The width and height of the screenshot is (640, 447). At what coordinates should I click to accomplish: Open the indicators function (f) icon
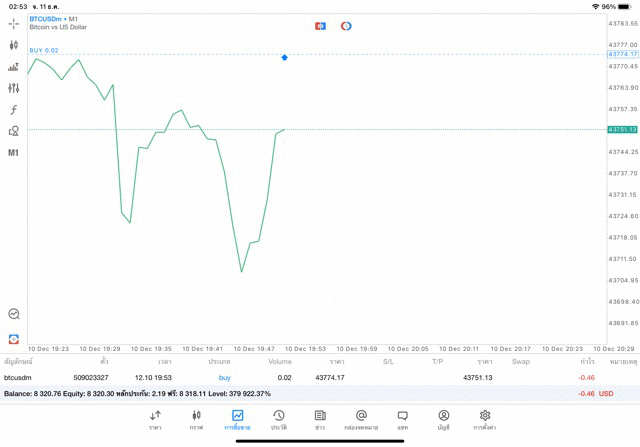[x=14, y=109]
